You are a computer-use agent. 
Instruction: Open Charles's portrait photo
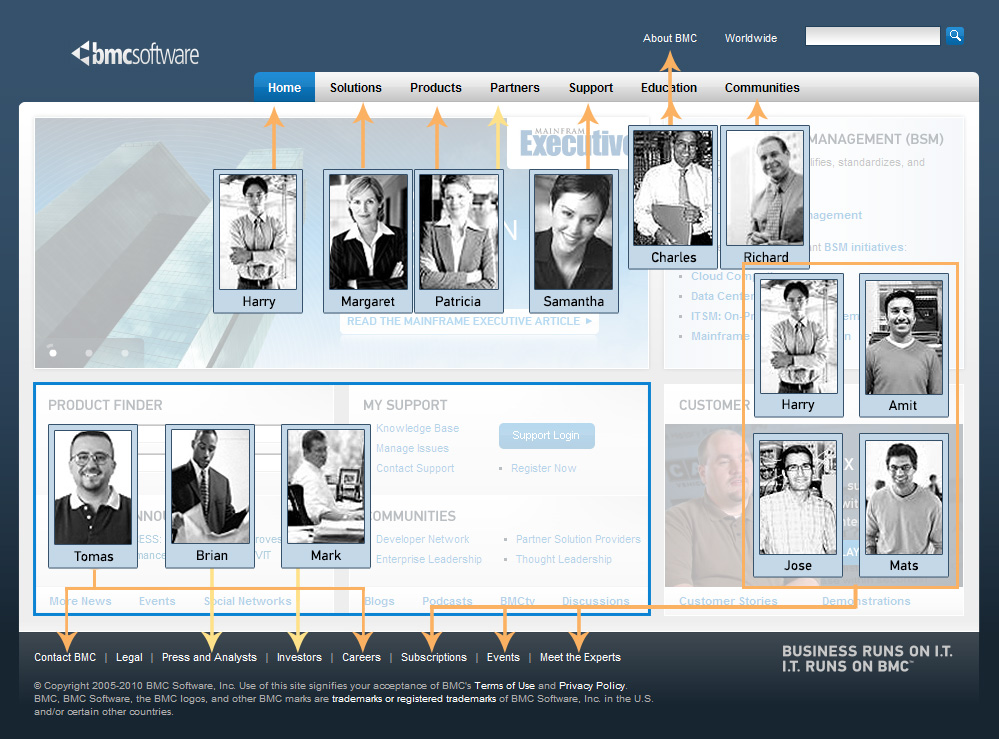[672, 185]
